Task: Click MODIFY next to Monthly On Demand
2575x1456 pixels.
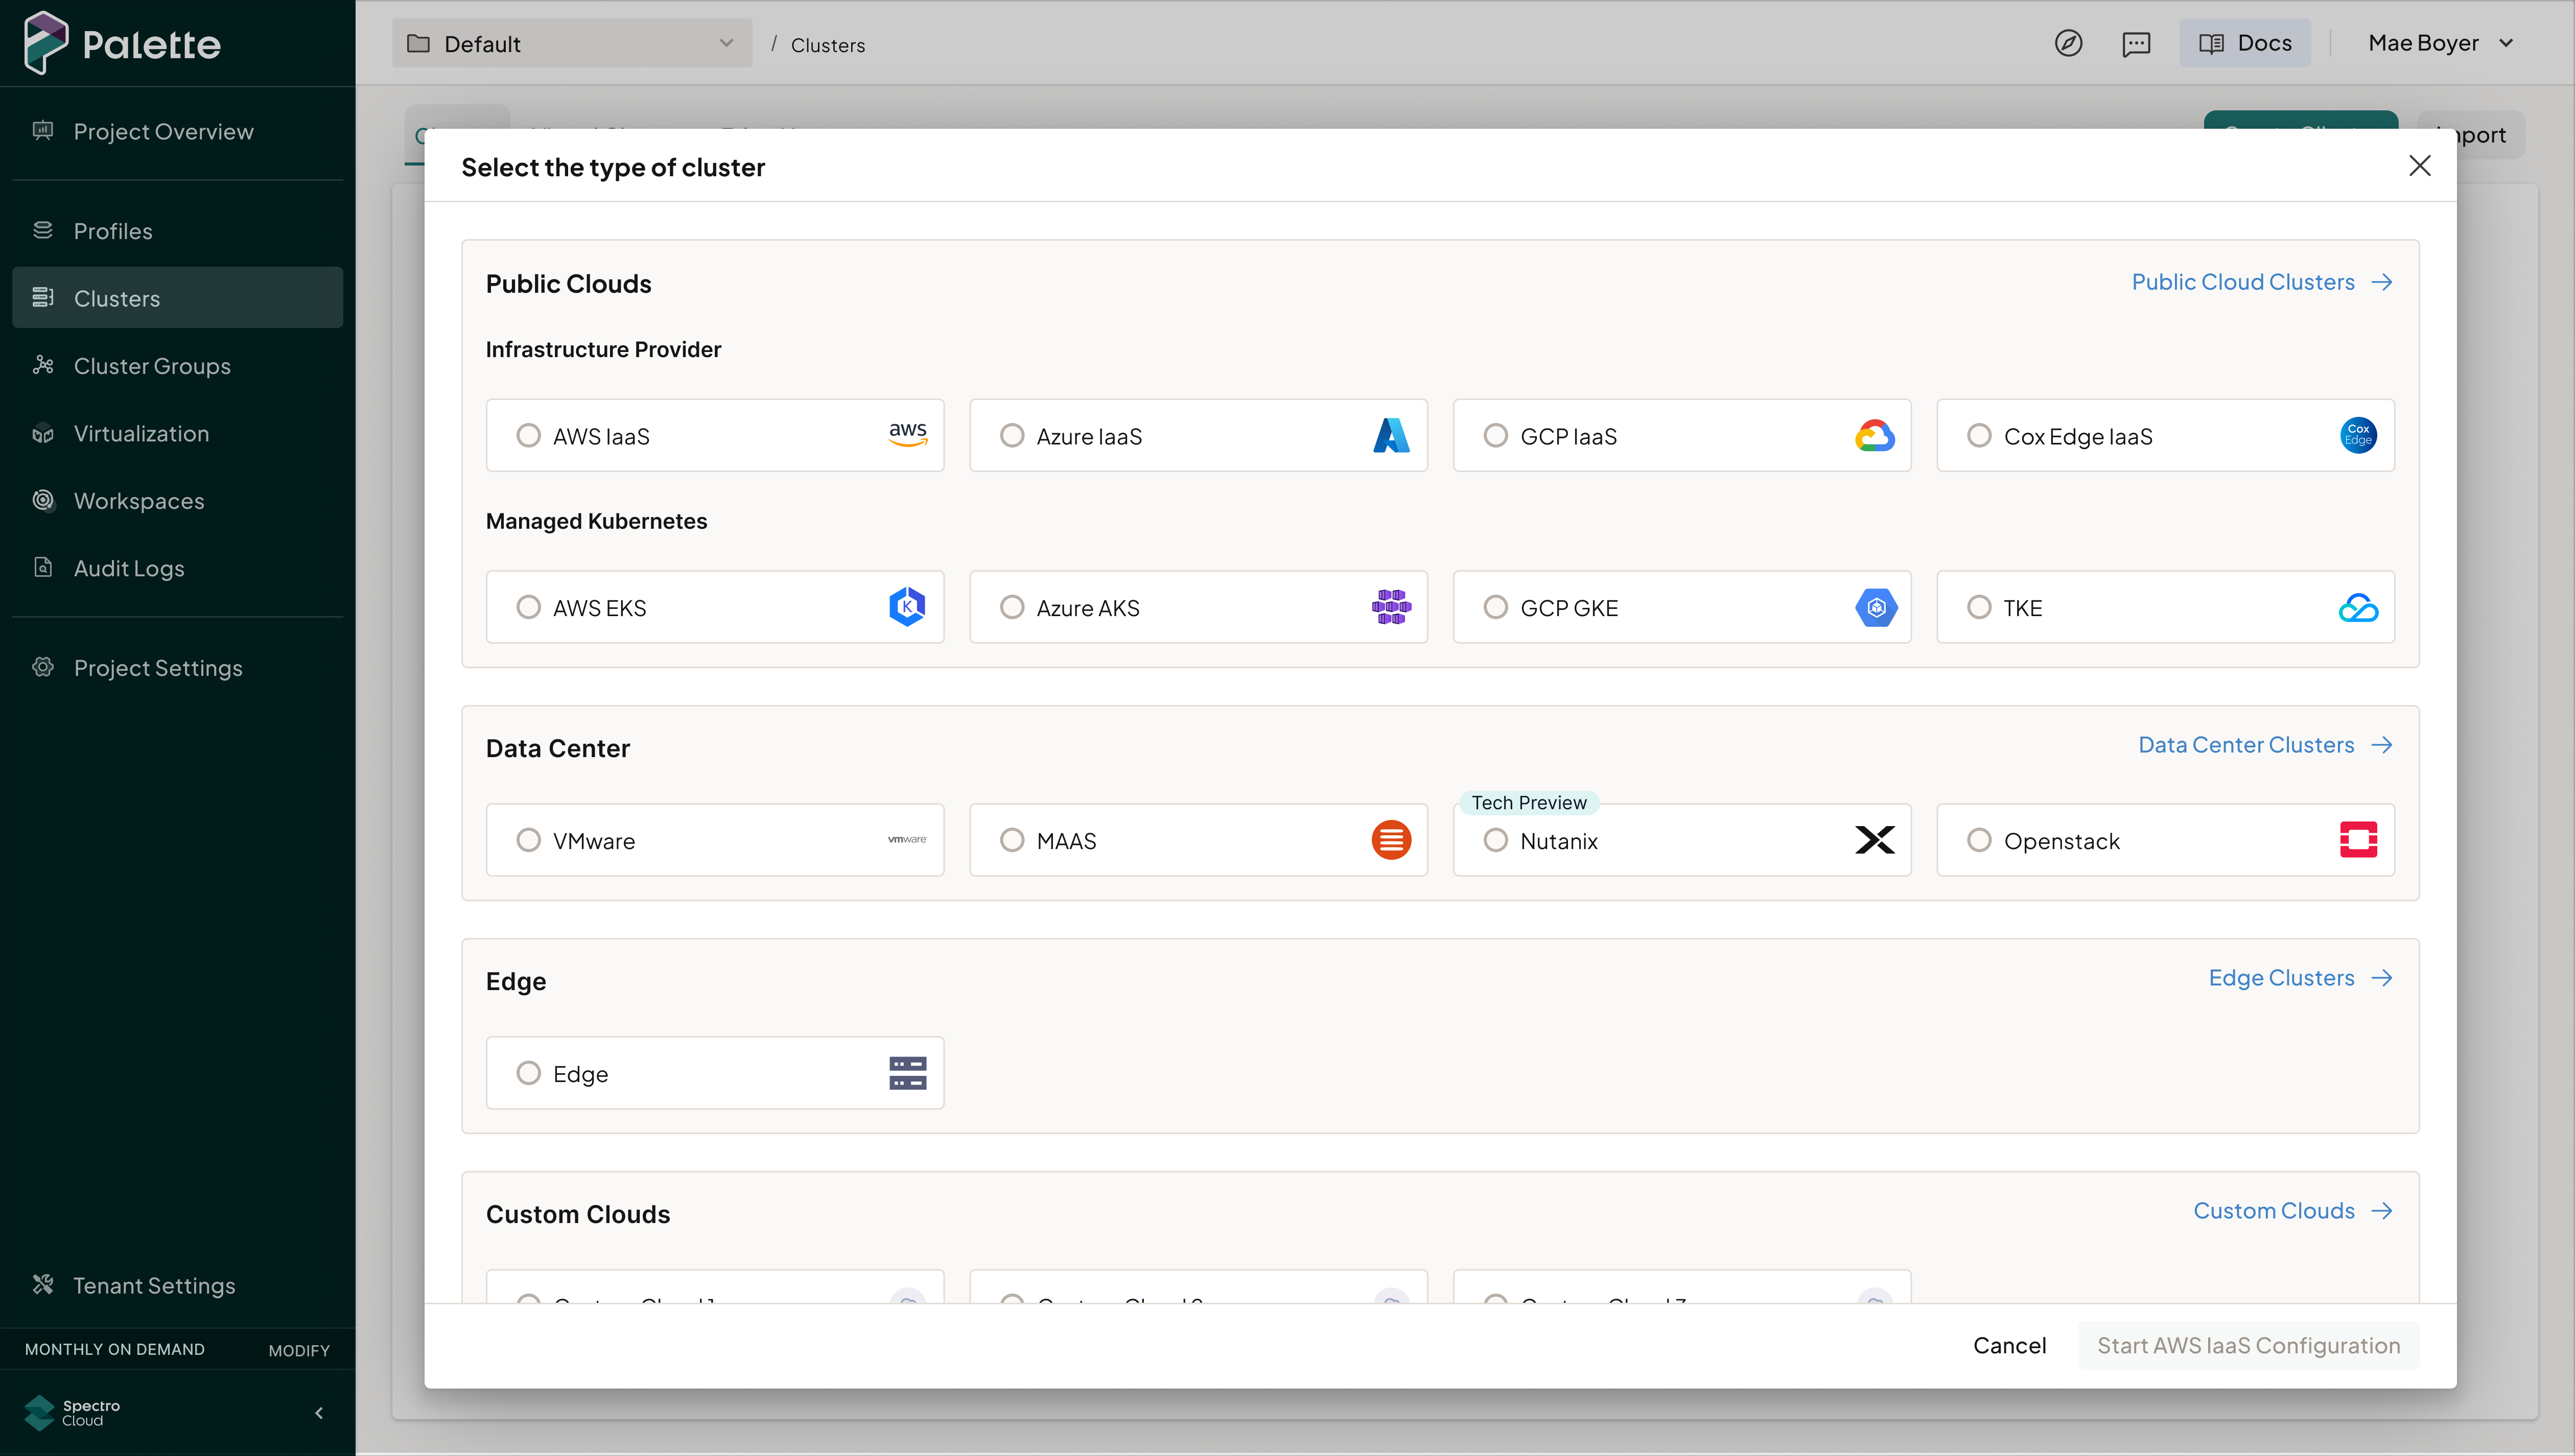Action: pyautogui.click(x=298, y=1350)
